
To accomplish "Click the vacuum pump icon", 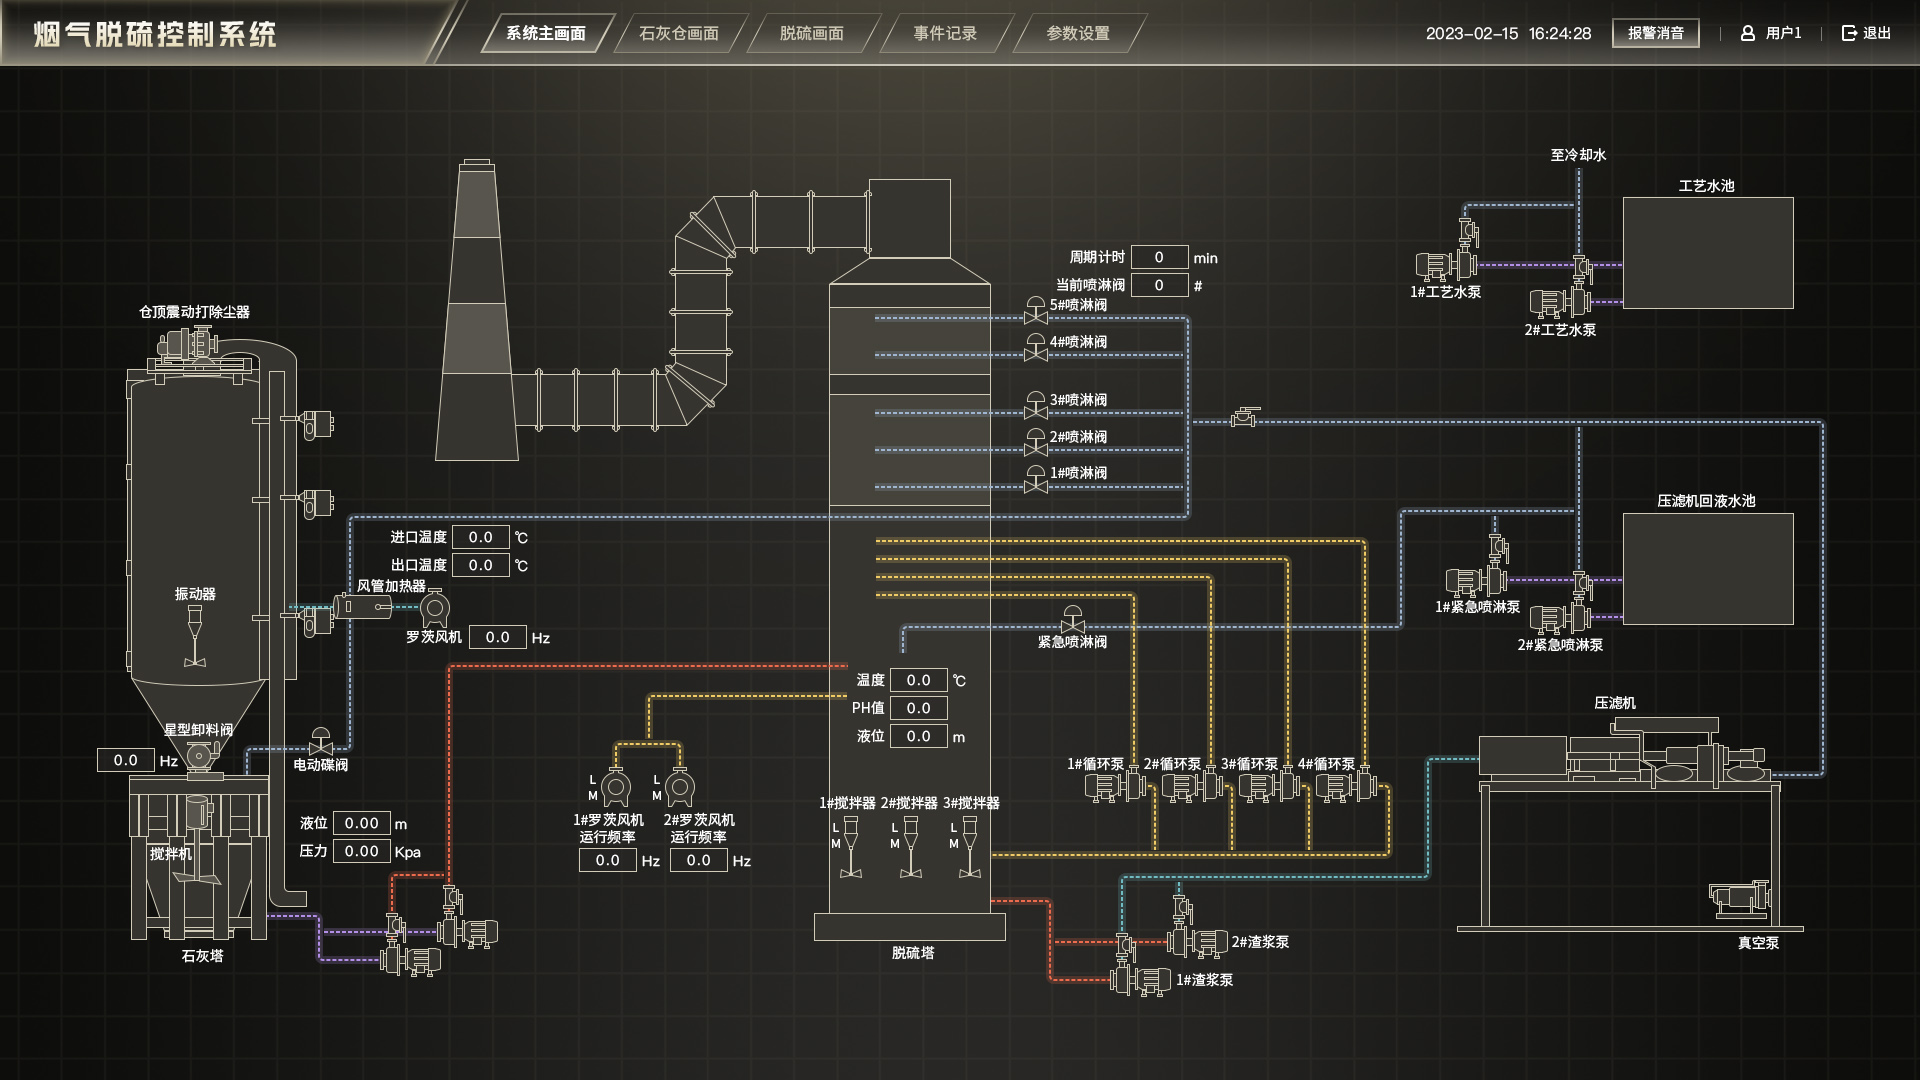I will pos(1740,899).
